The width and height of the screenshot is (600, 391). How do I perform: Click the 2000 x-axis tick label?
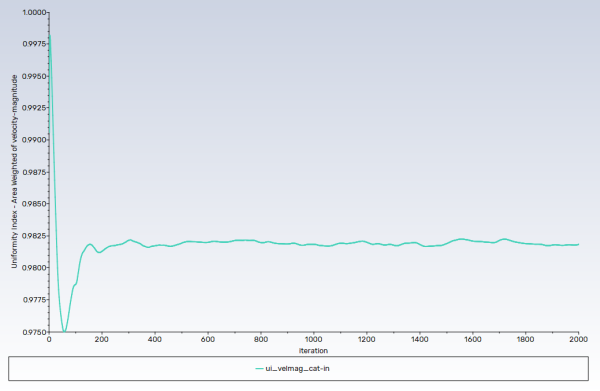pos(579,339)
